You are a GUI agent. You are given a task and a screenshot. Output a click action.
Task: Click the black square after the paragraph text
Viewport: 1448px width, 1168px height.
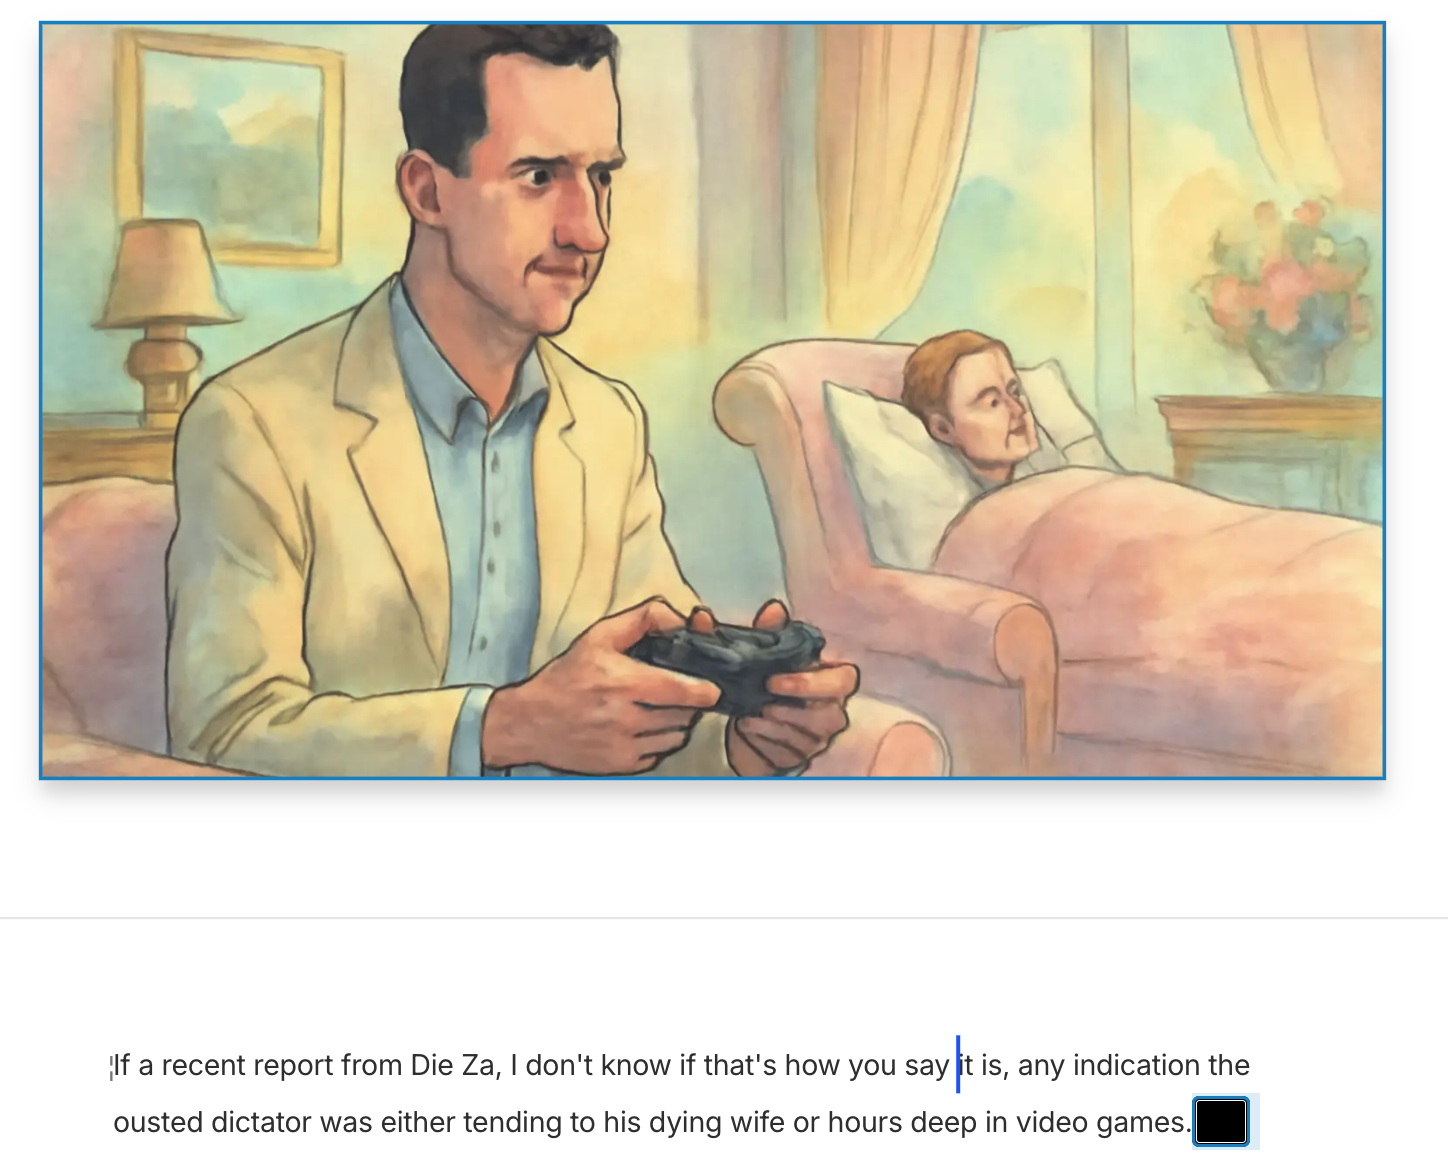point(1221,1121)
